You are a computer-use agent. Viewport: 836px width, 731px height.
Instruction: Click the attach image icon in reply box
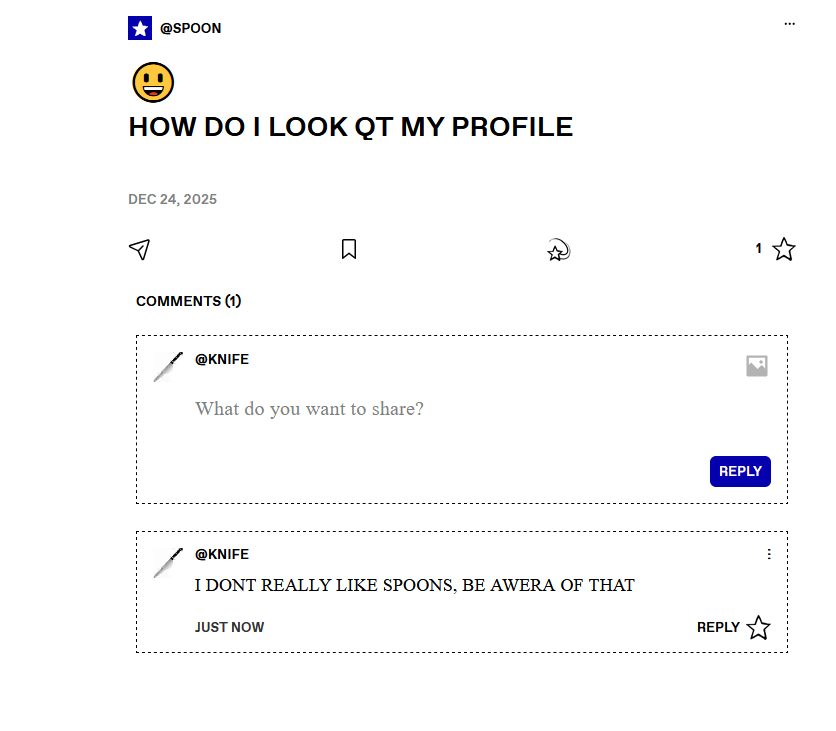(757, 366)
